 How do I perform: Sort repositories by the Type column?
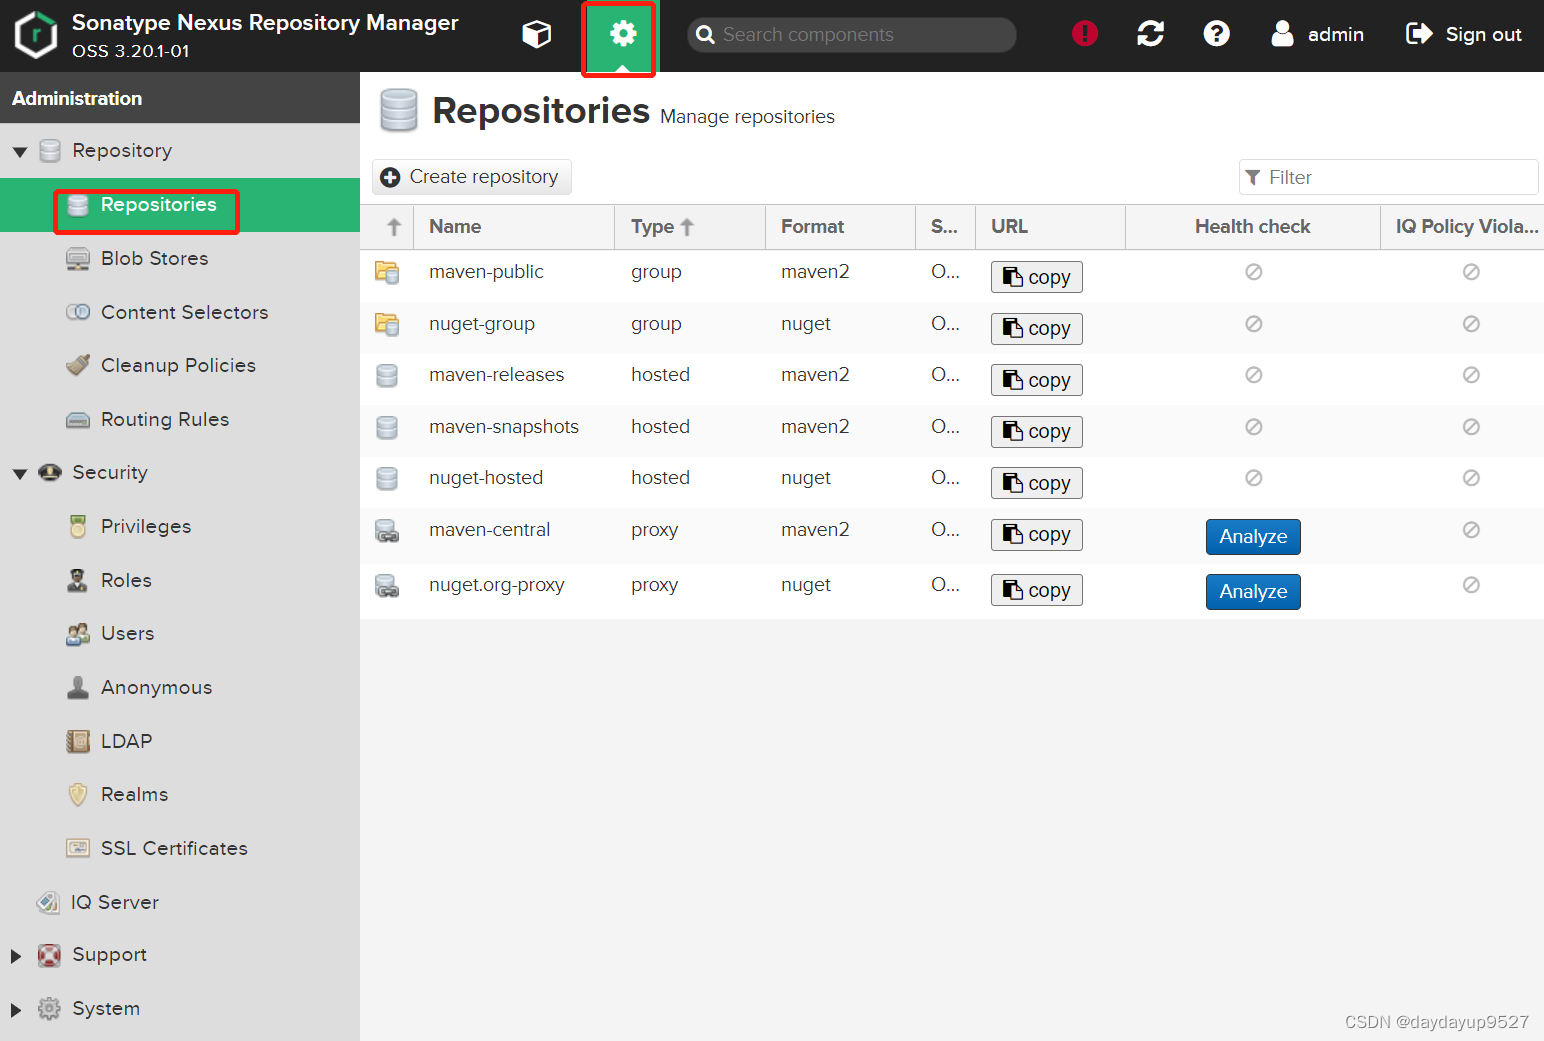[x=689, y=227]
